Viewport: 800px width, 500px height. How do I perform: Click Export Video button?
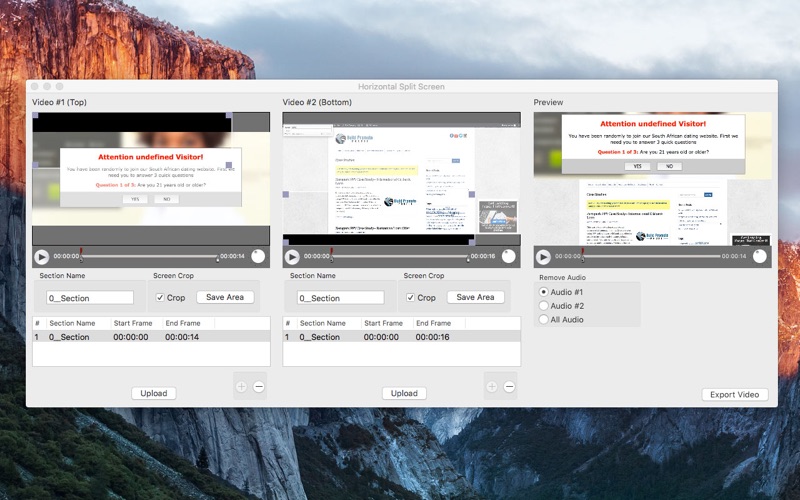[x=735, y=394]
